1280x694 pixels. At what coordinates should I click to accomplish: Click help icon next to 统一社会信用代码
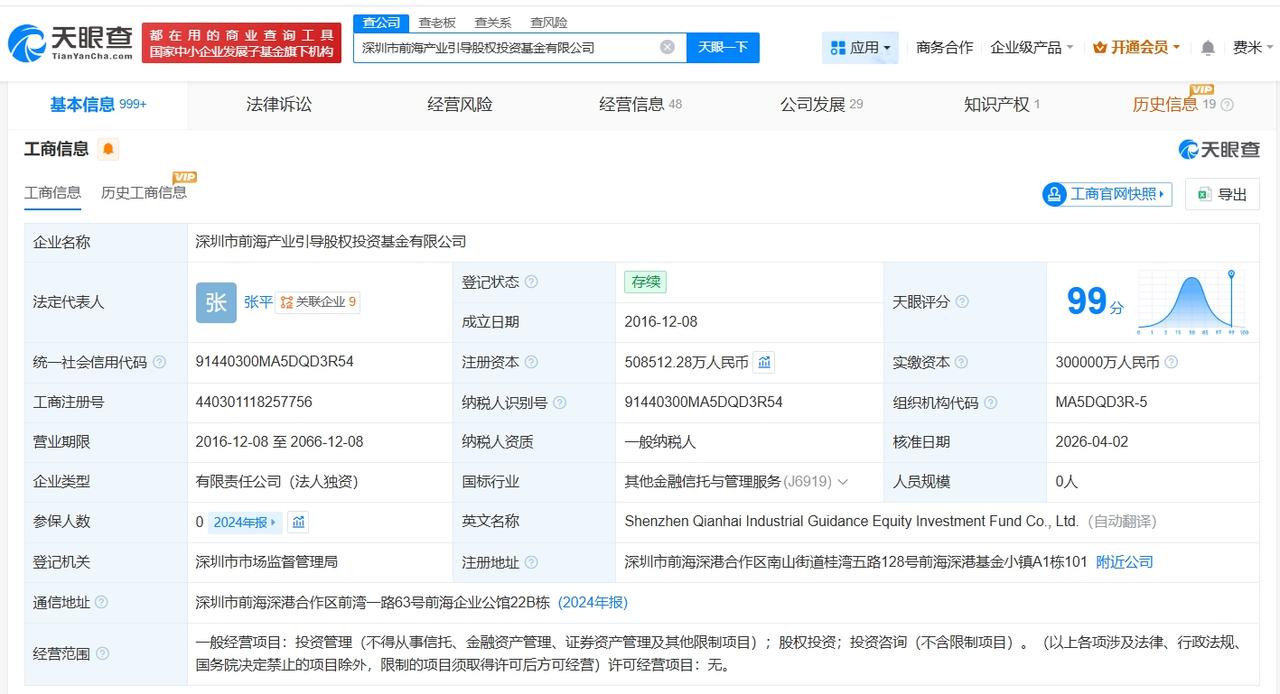159,362
